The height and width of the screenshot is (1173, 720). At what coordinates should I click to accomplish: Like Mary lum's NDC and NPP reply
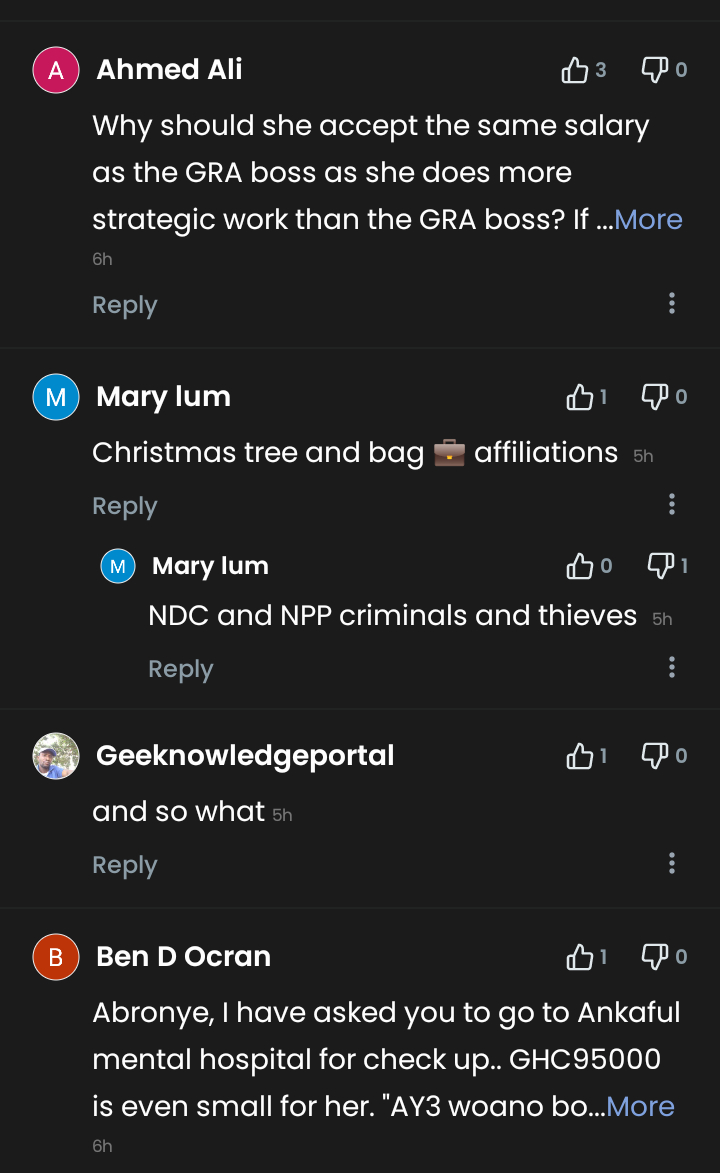coord(579,567)
